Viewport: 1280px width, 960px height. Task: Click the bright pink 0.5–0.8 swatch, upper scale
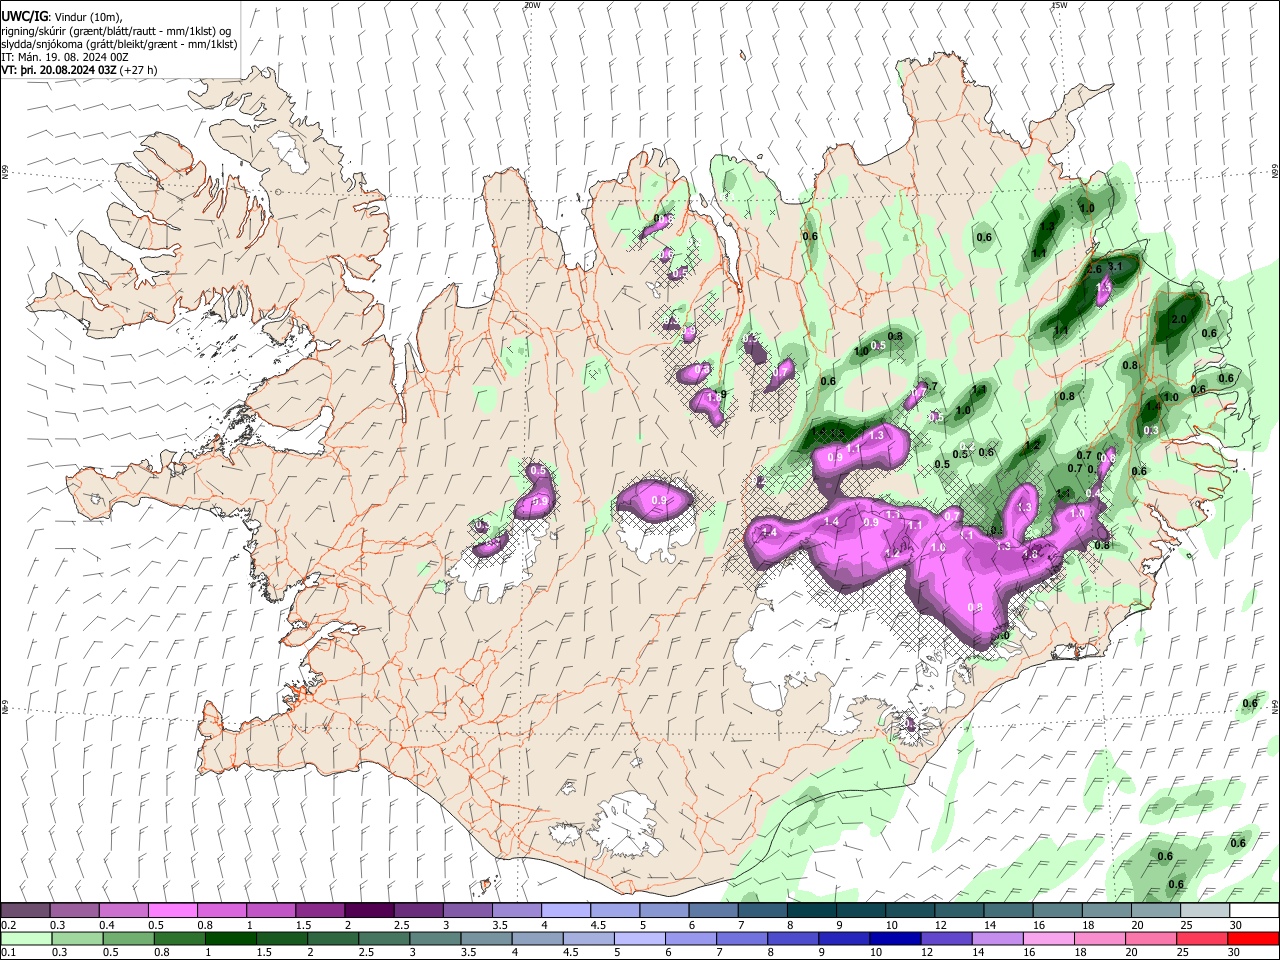pos(172,911)
